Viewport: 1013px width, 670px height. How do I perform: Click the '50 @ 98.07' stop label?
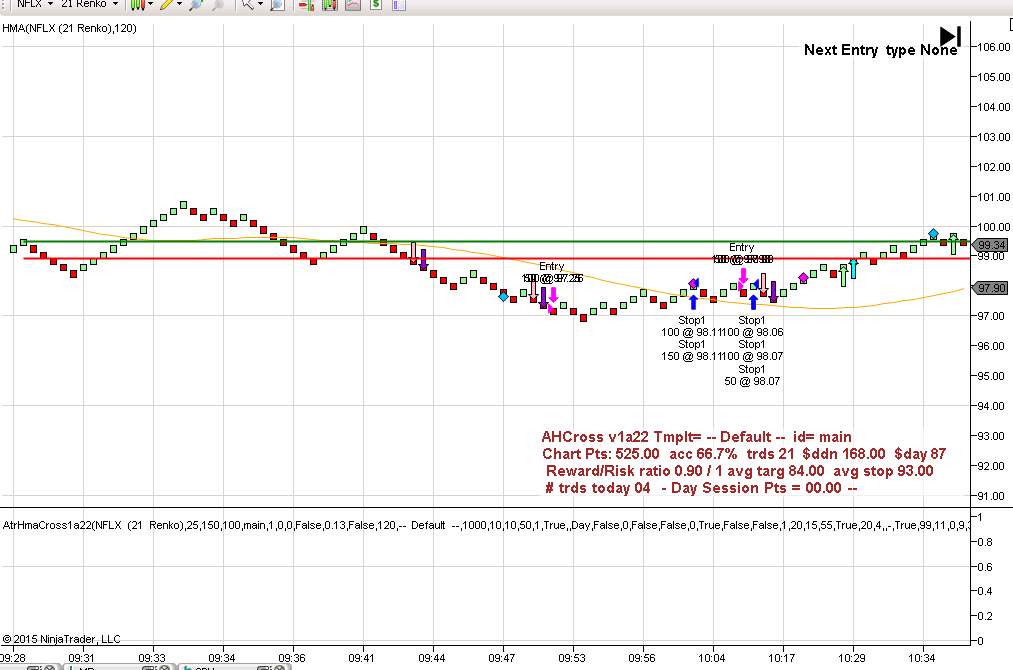752,381
